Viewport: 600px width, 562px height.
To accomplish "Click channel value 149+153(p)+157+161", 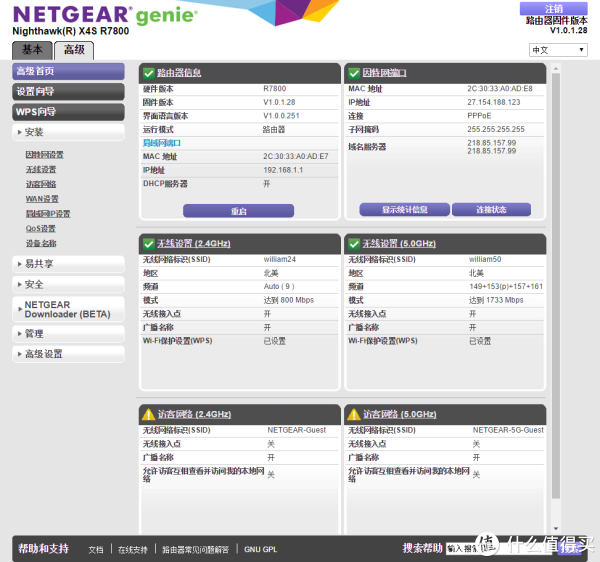I will (506, 287).
